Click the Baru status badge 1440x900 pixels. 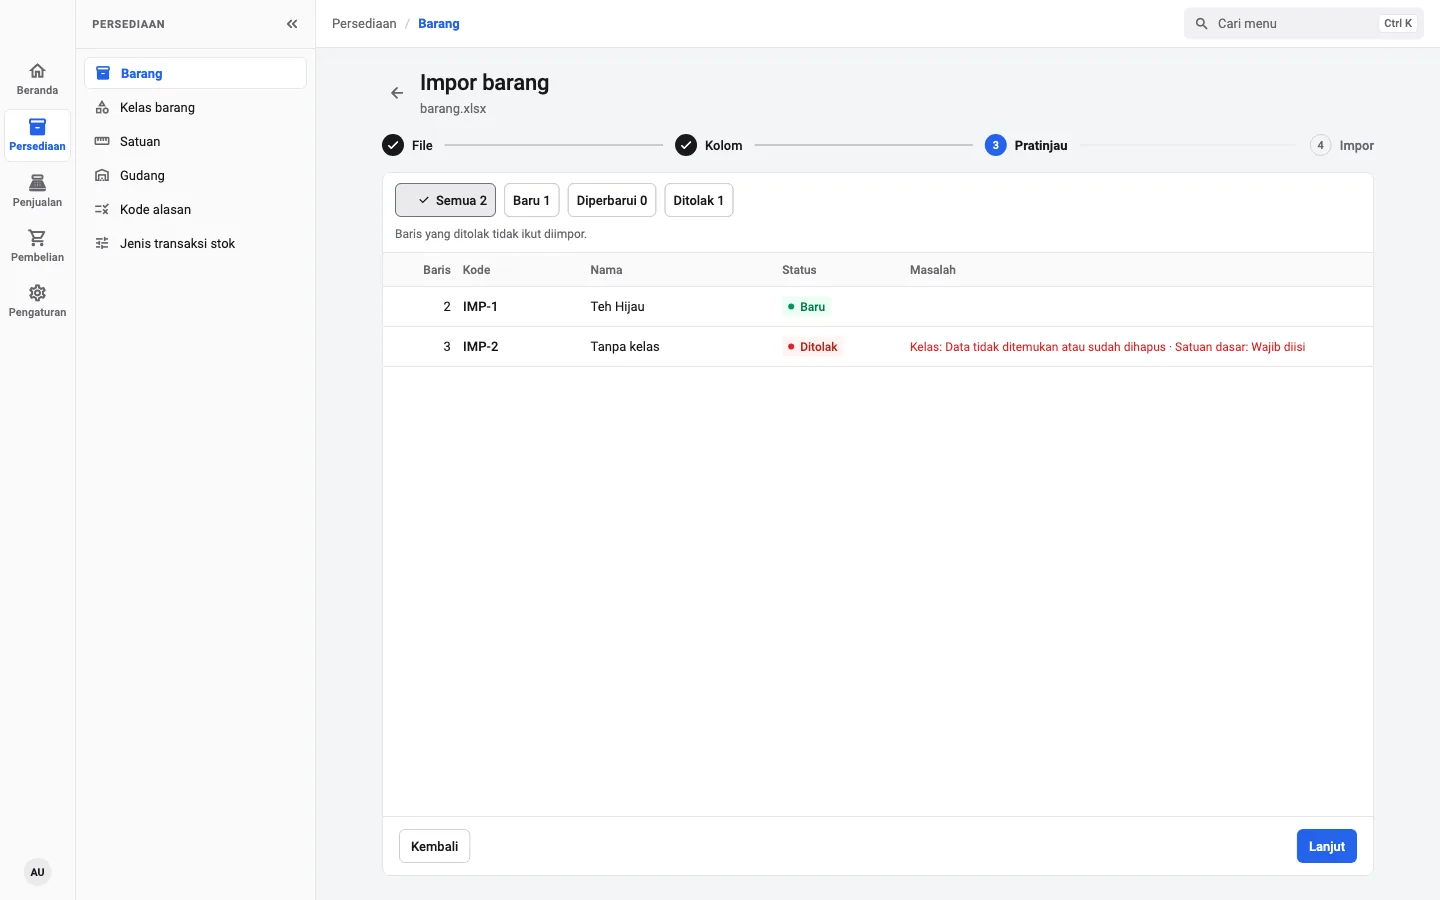[x=806, y=307]
